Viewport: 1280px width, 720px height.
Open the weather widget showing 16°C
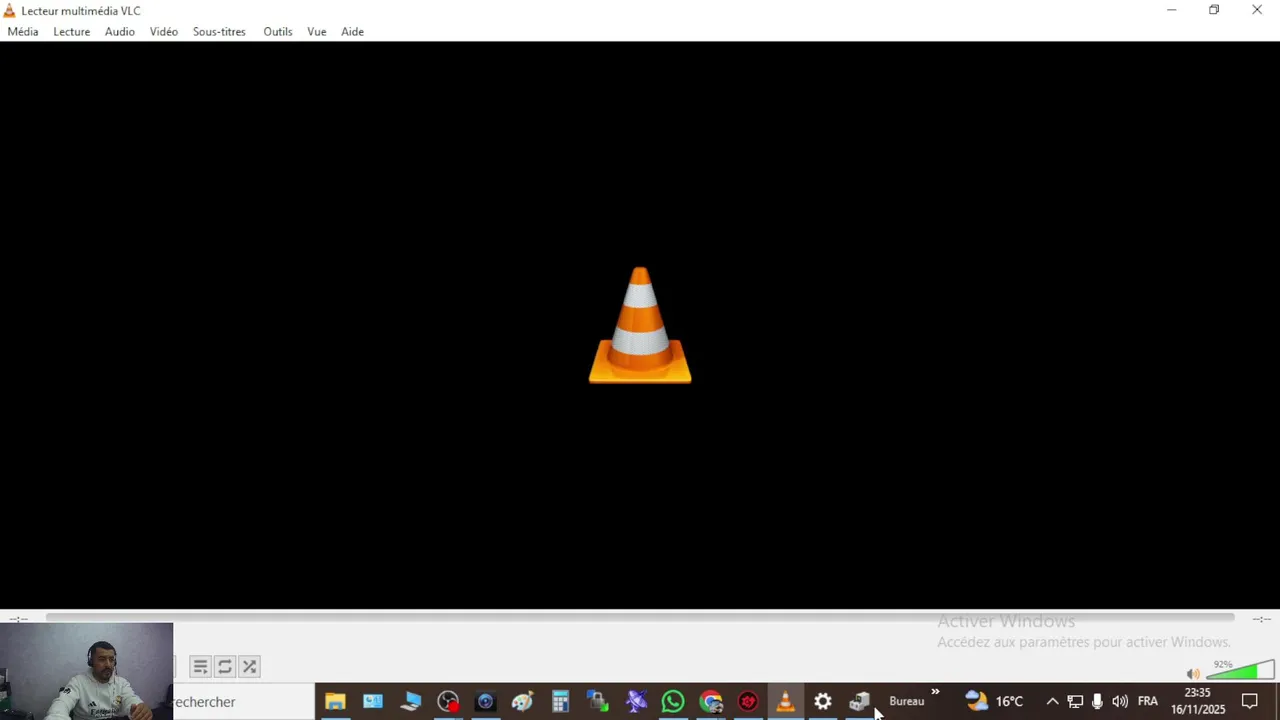[x=994, y=702]
